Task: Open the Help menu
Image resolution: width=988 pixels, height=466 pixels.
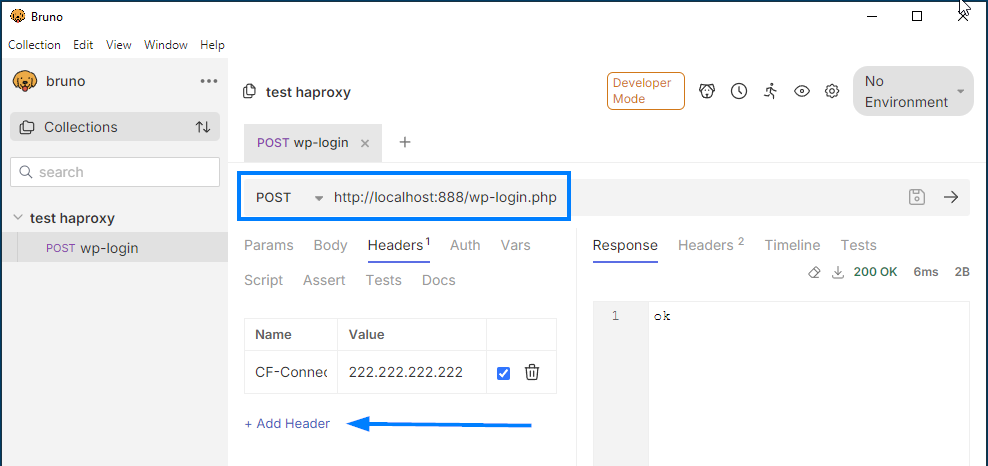Action: point(212,45)
